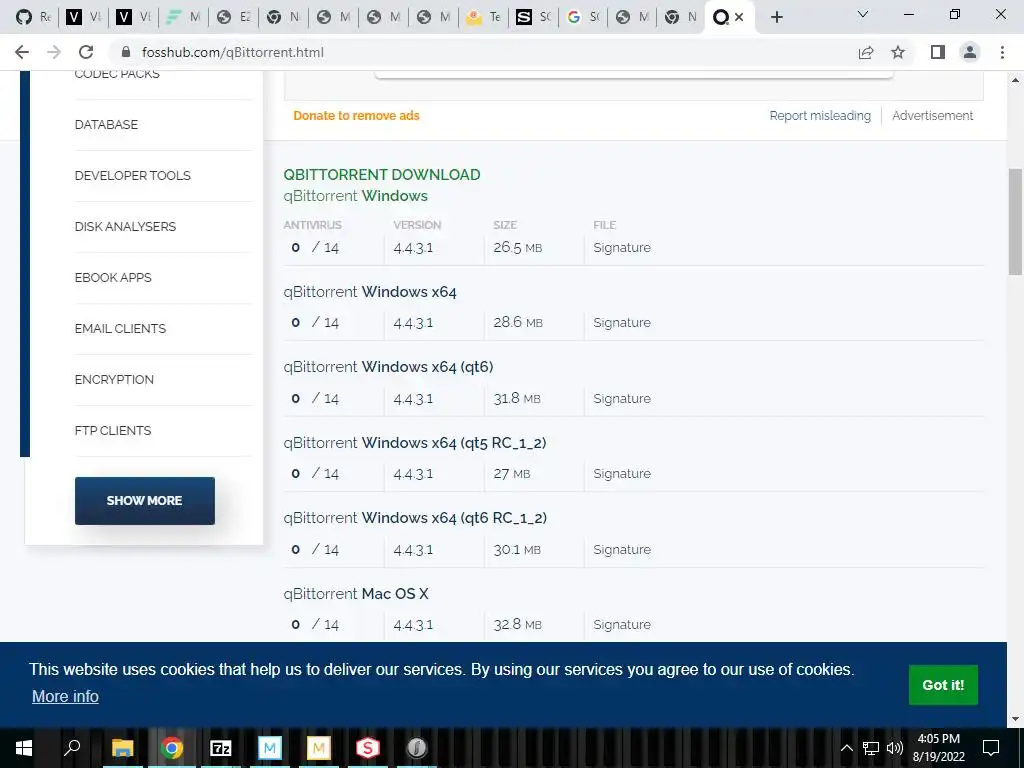Click the page vertical scrollbar thumb

1015,222
